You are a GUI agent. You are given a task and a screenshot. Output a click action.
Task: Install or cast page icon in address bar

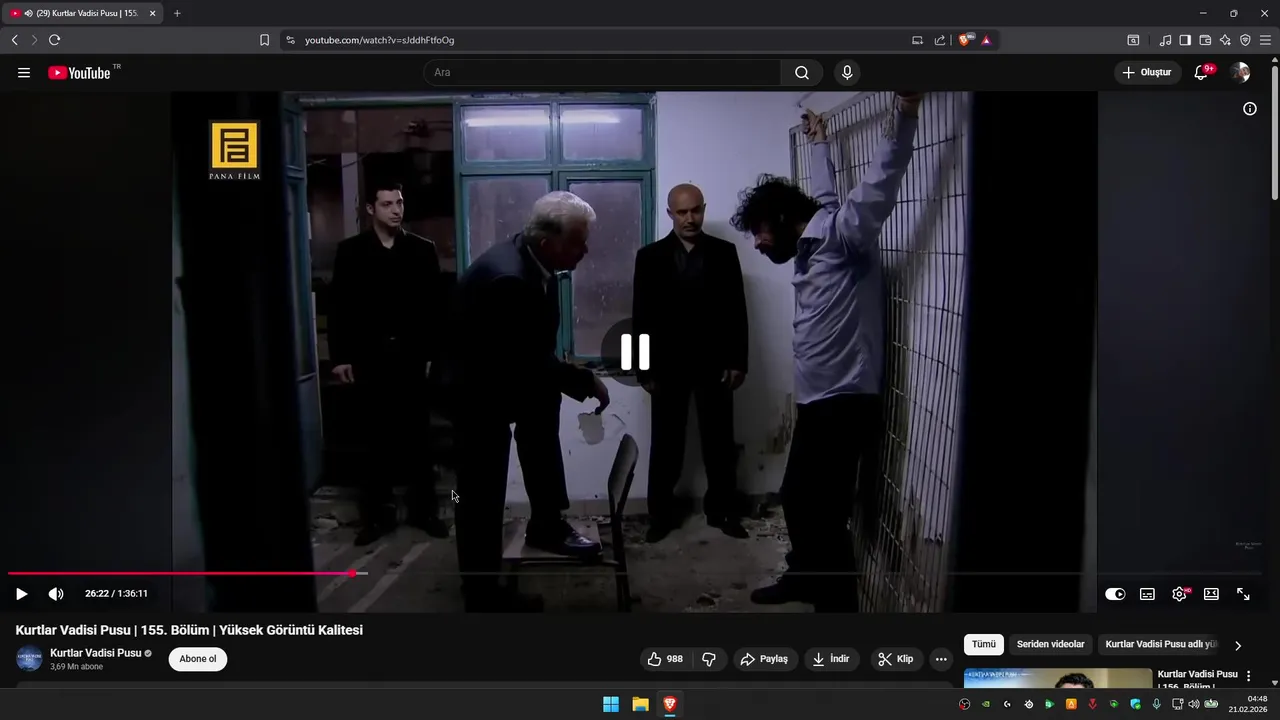pyautogui.click(x=917, y=40)
